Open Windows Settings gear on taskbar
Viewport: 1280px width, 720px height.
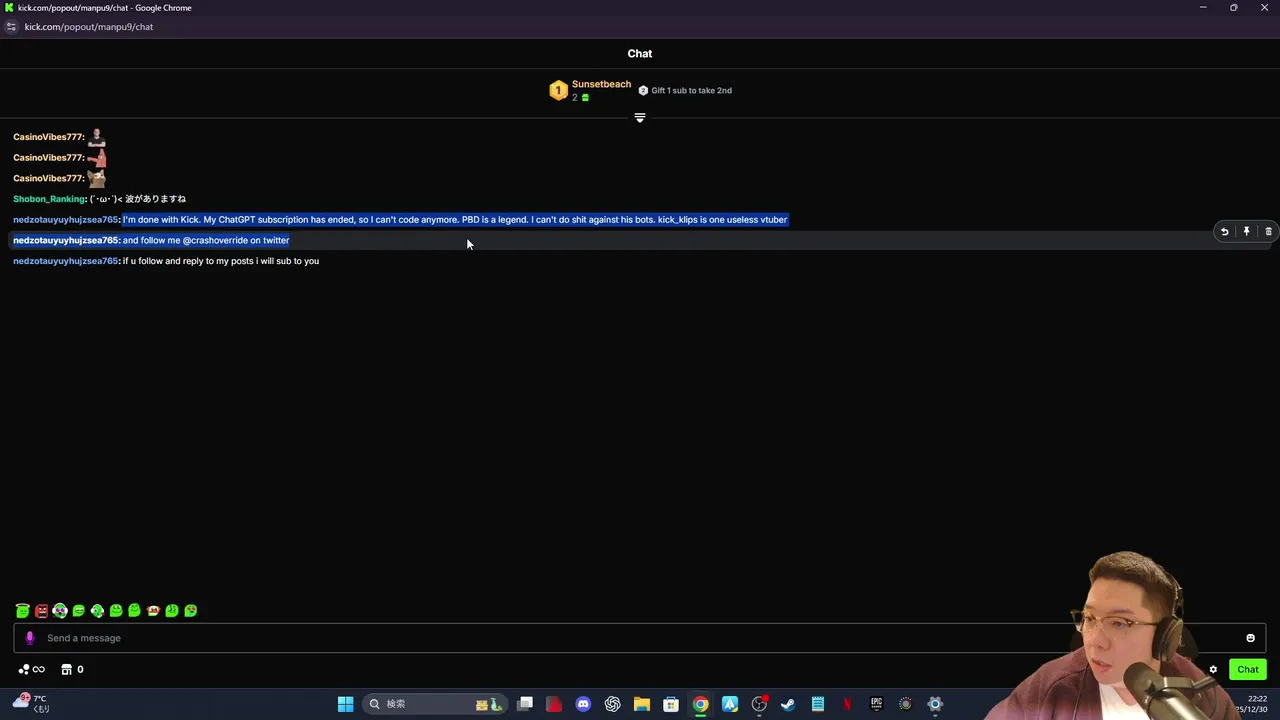[x=935, y=704]
